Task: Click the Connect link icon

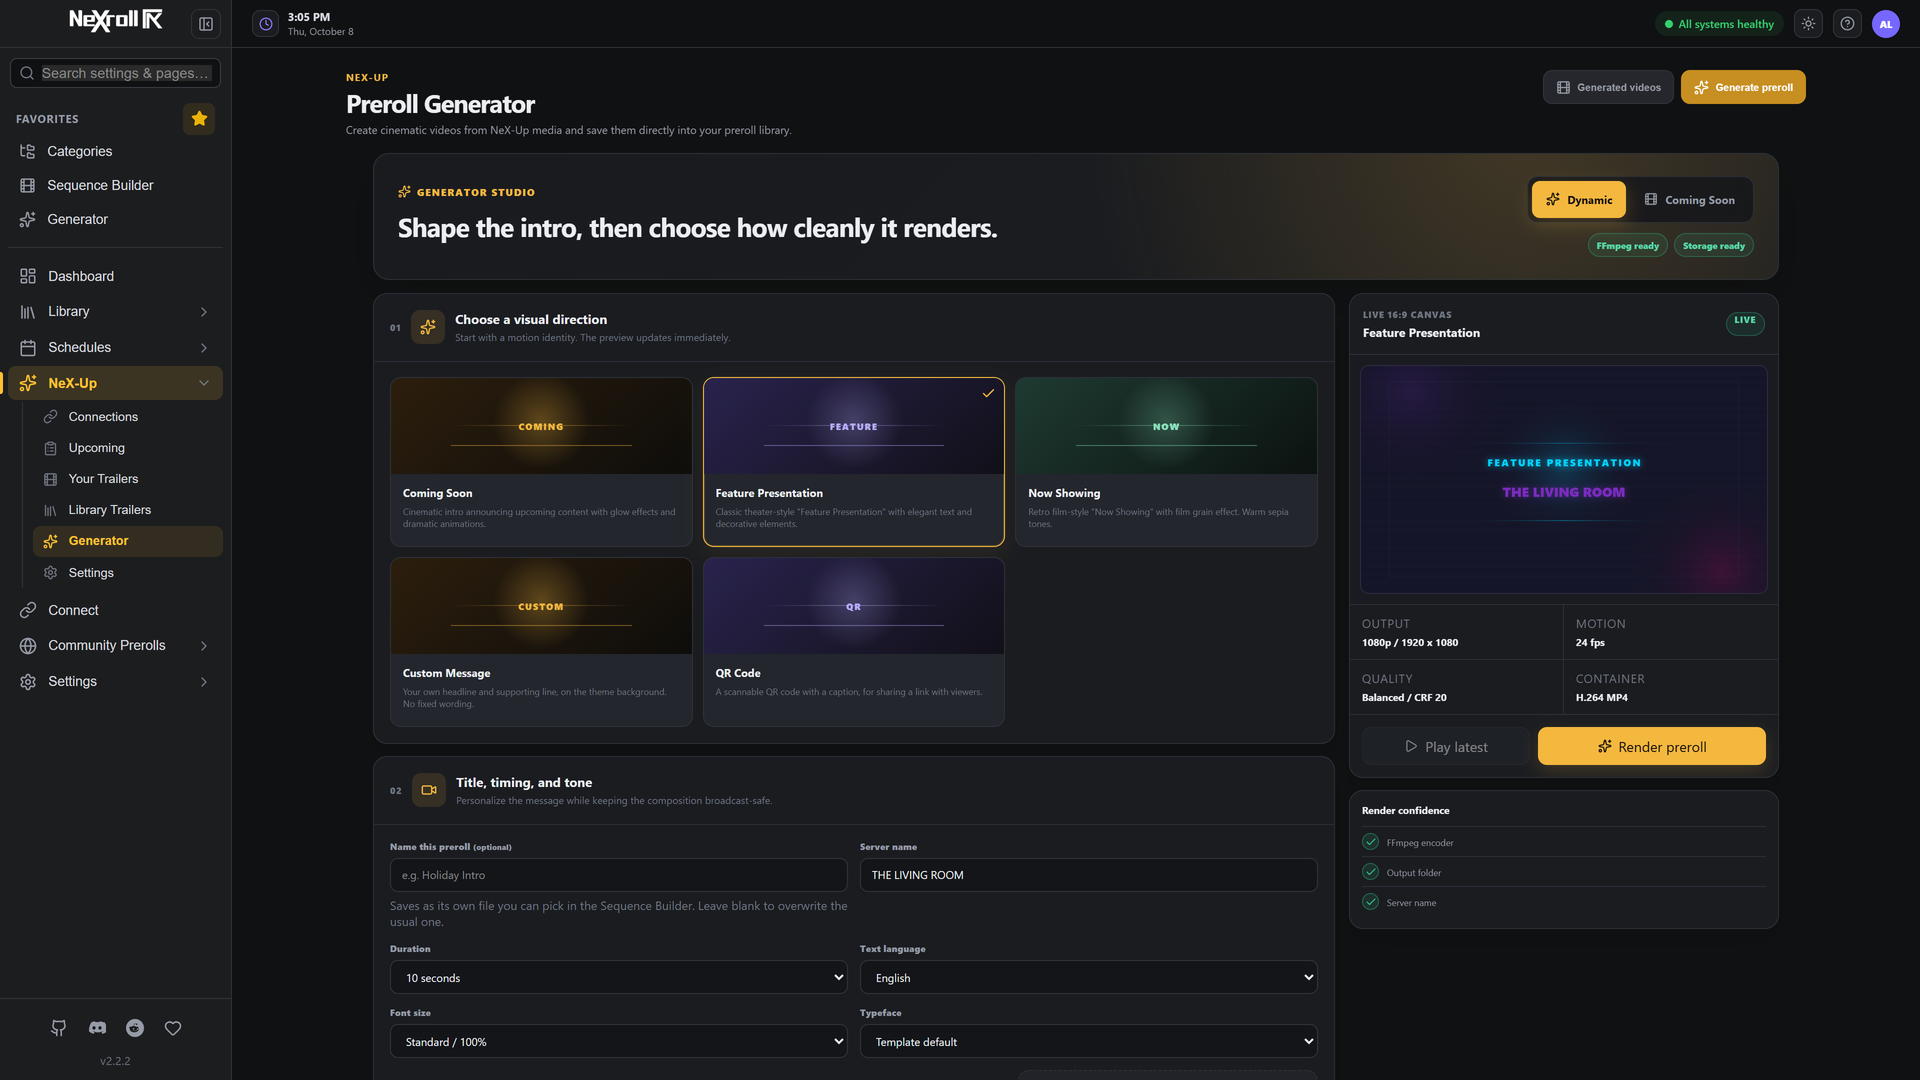Action: click(x=28, y=611)
